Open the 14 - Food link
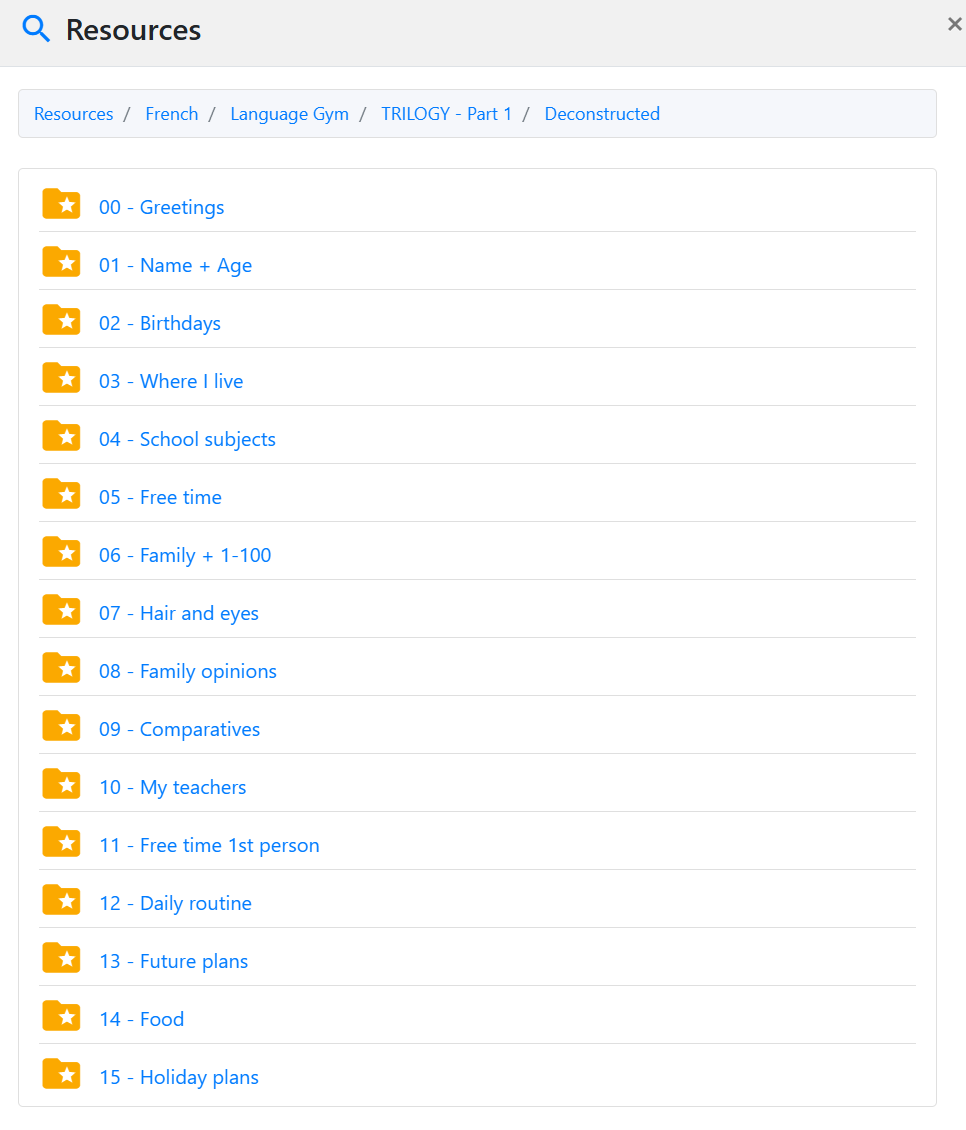This screenshot has height=1130, width=966. (141, 1020)
